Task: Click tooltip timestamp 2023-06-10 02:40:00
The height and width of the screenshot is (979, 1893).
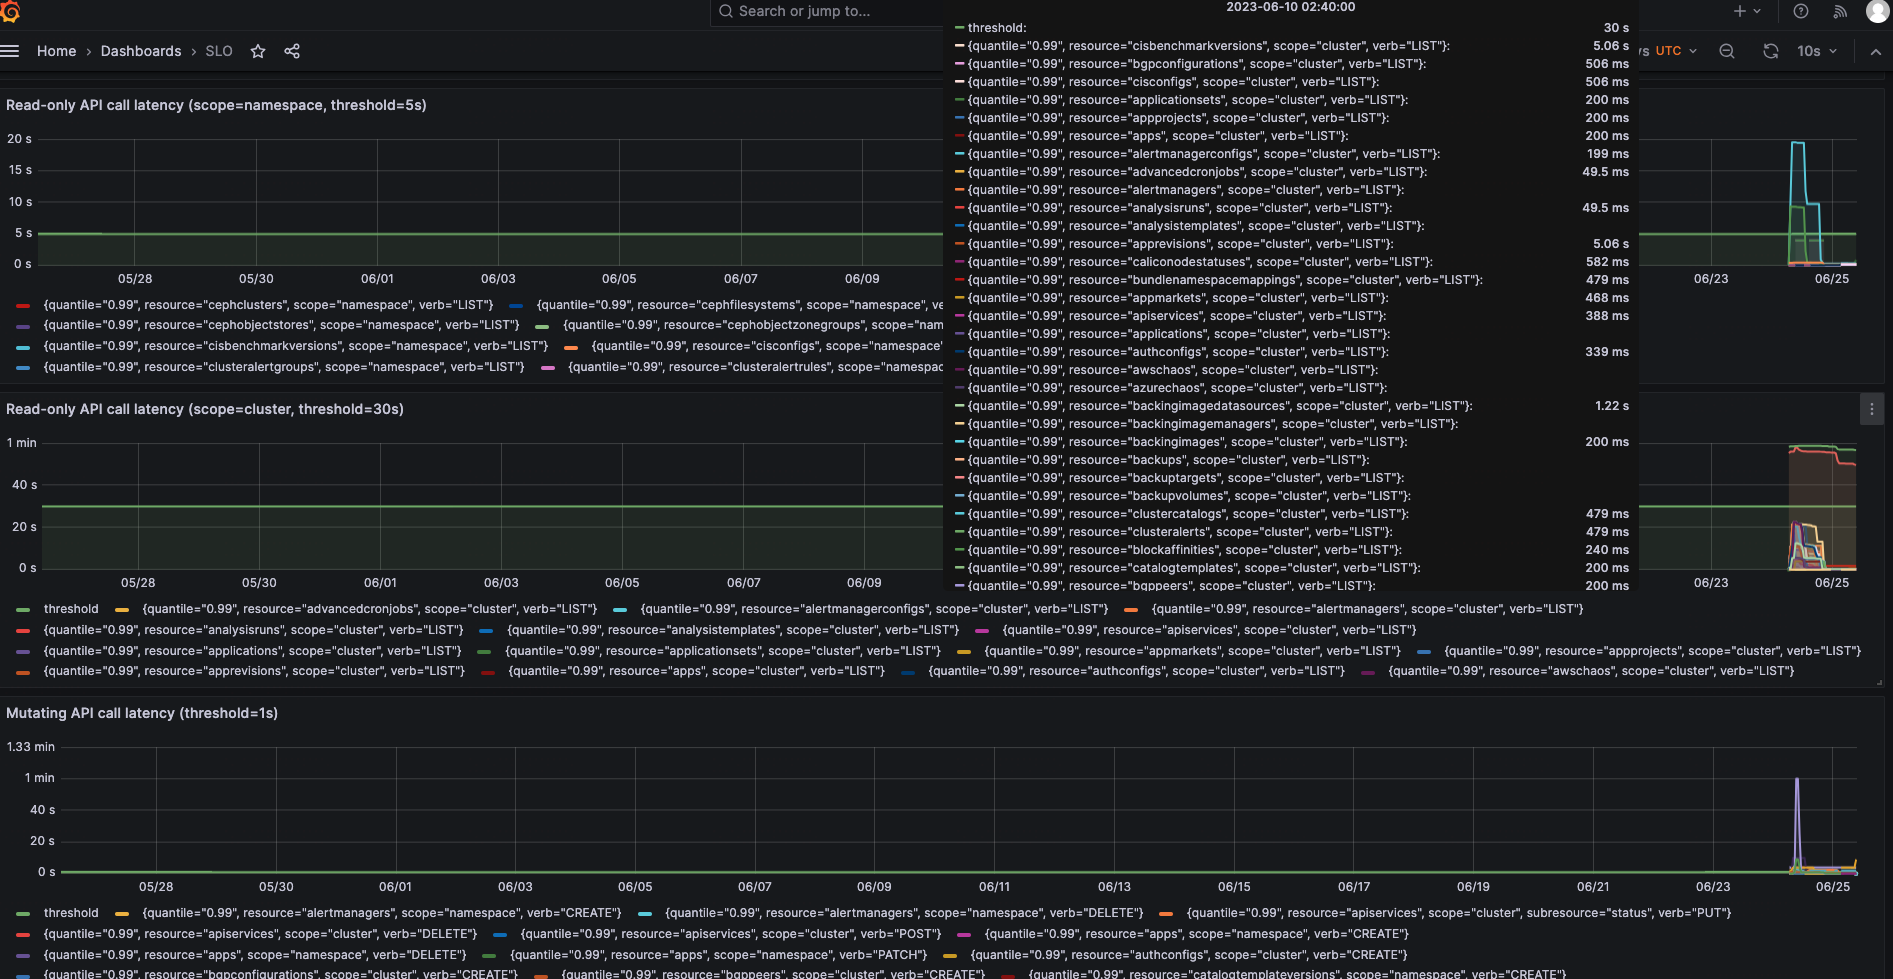Action: point(1290,7)
